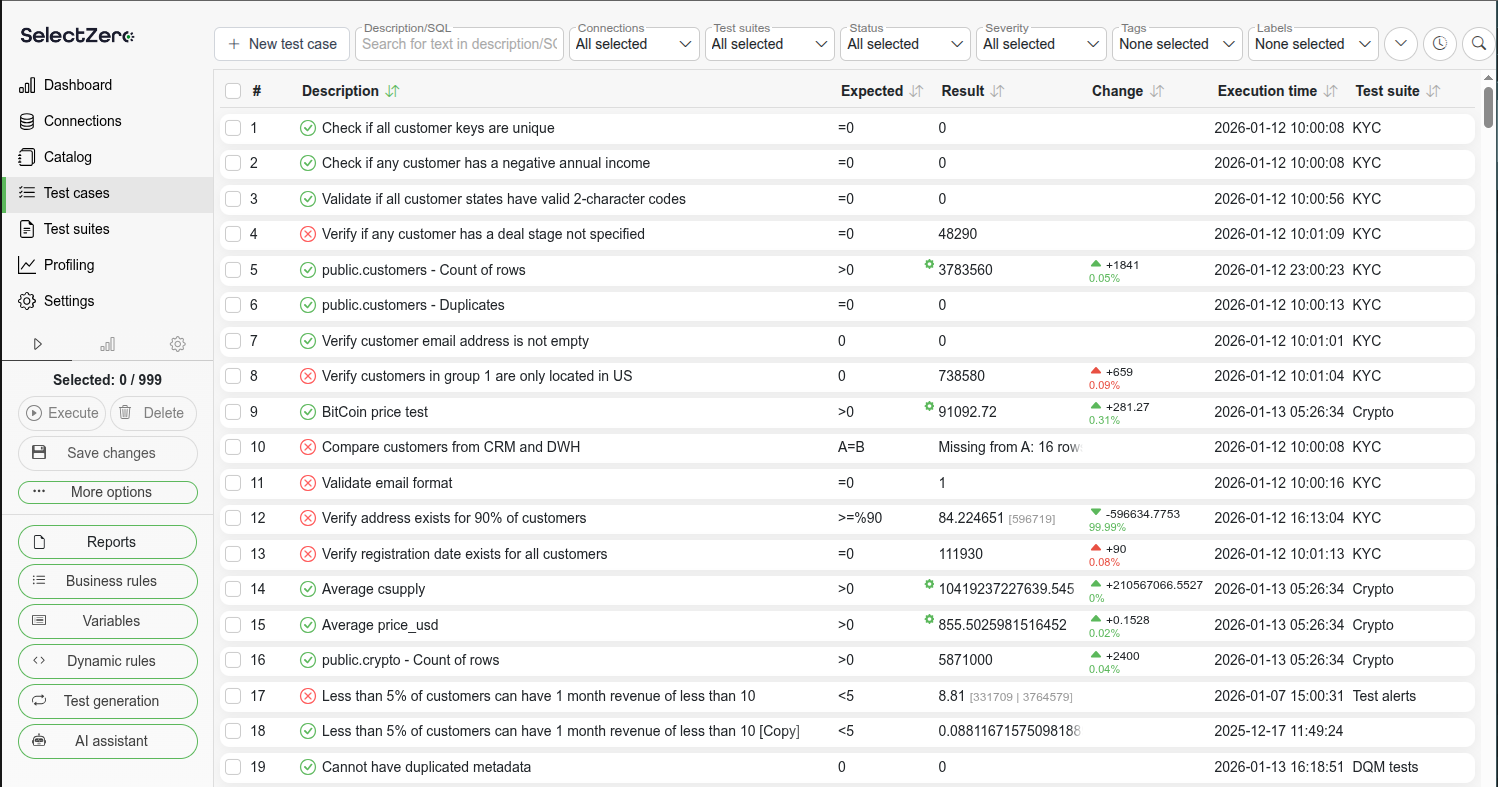
Task: Go to Dashboard in the sidebar
Action: 77,85
